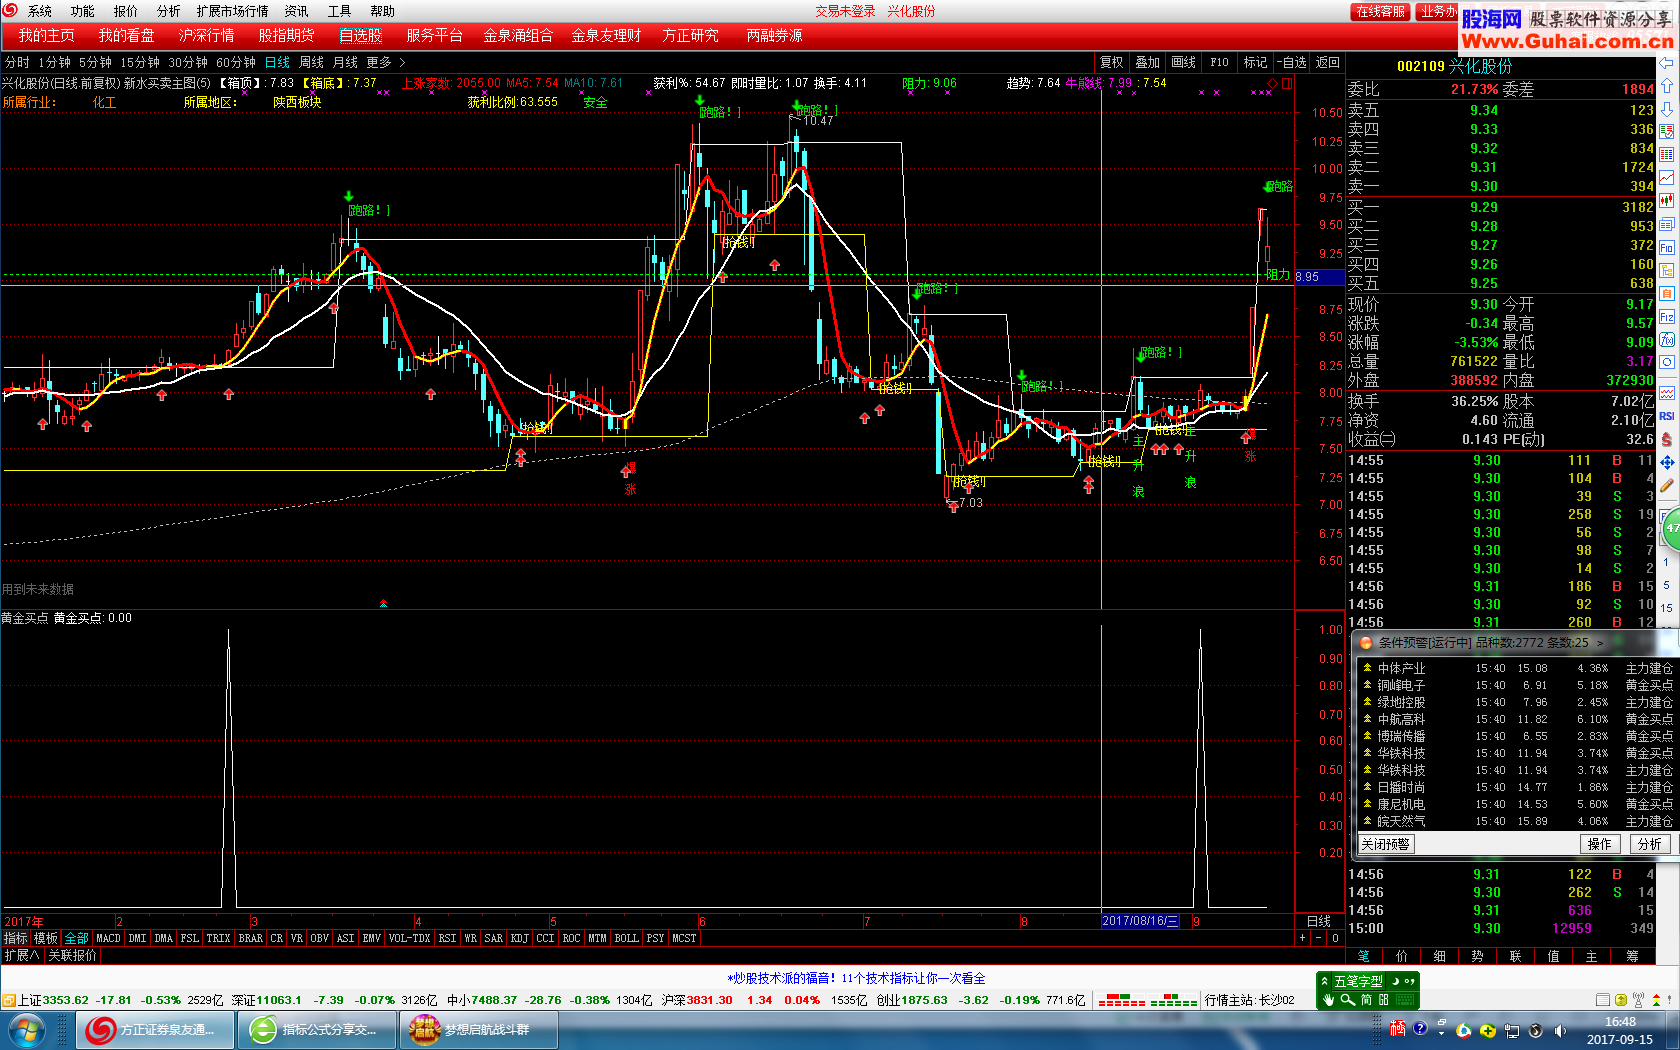Expand the 更多 period options
Image resolution: width=1680 pixels, height=1050 pixels.
(385, 62)
